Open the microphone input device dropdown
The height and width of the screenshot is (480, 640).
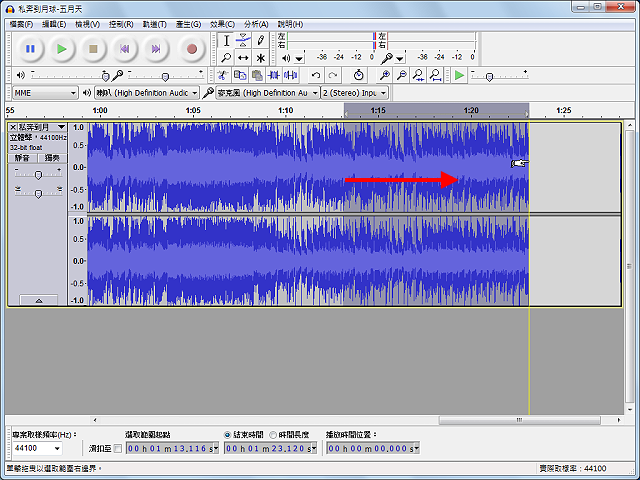[267, 93]
